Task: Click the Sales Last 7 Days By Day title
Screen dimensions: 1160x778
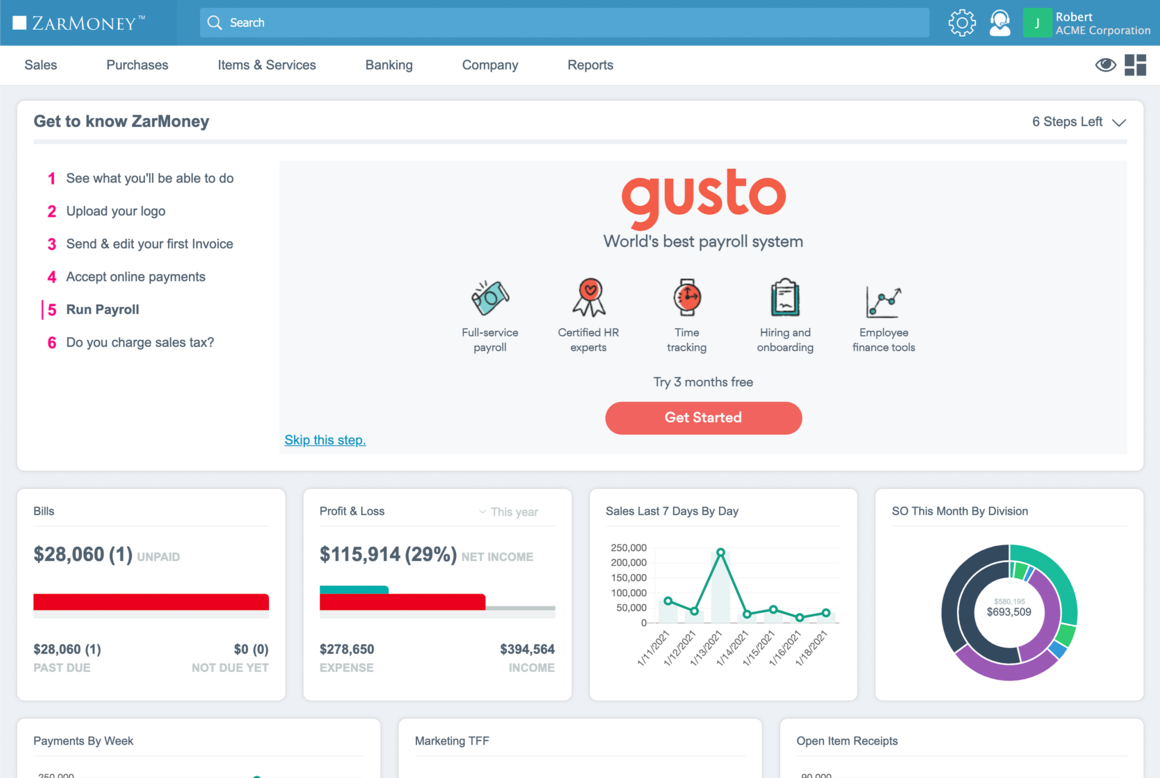Action: coord(672,511)
